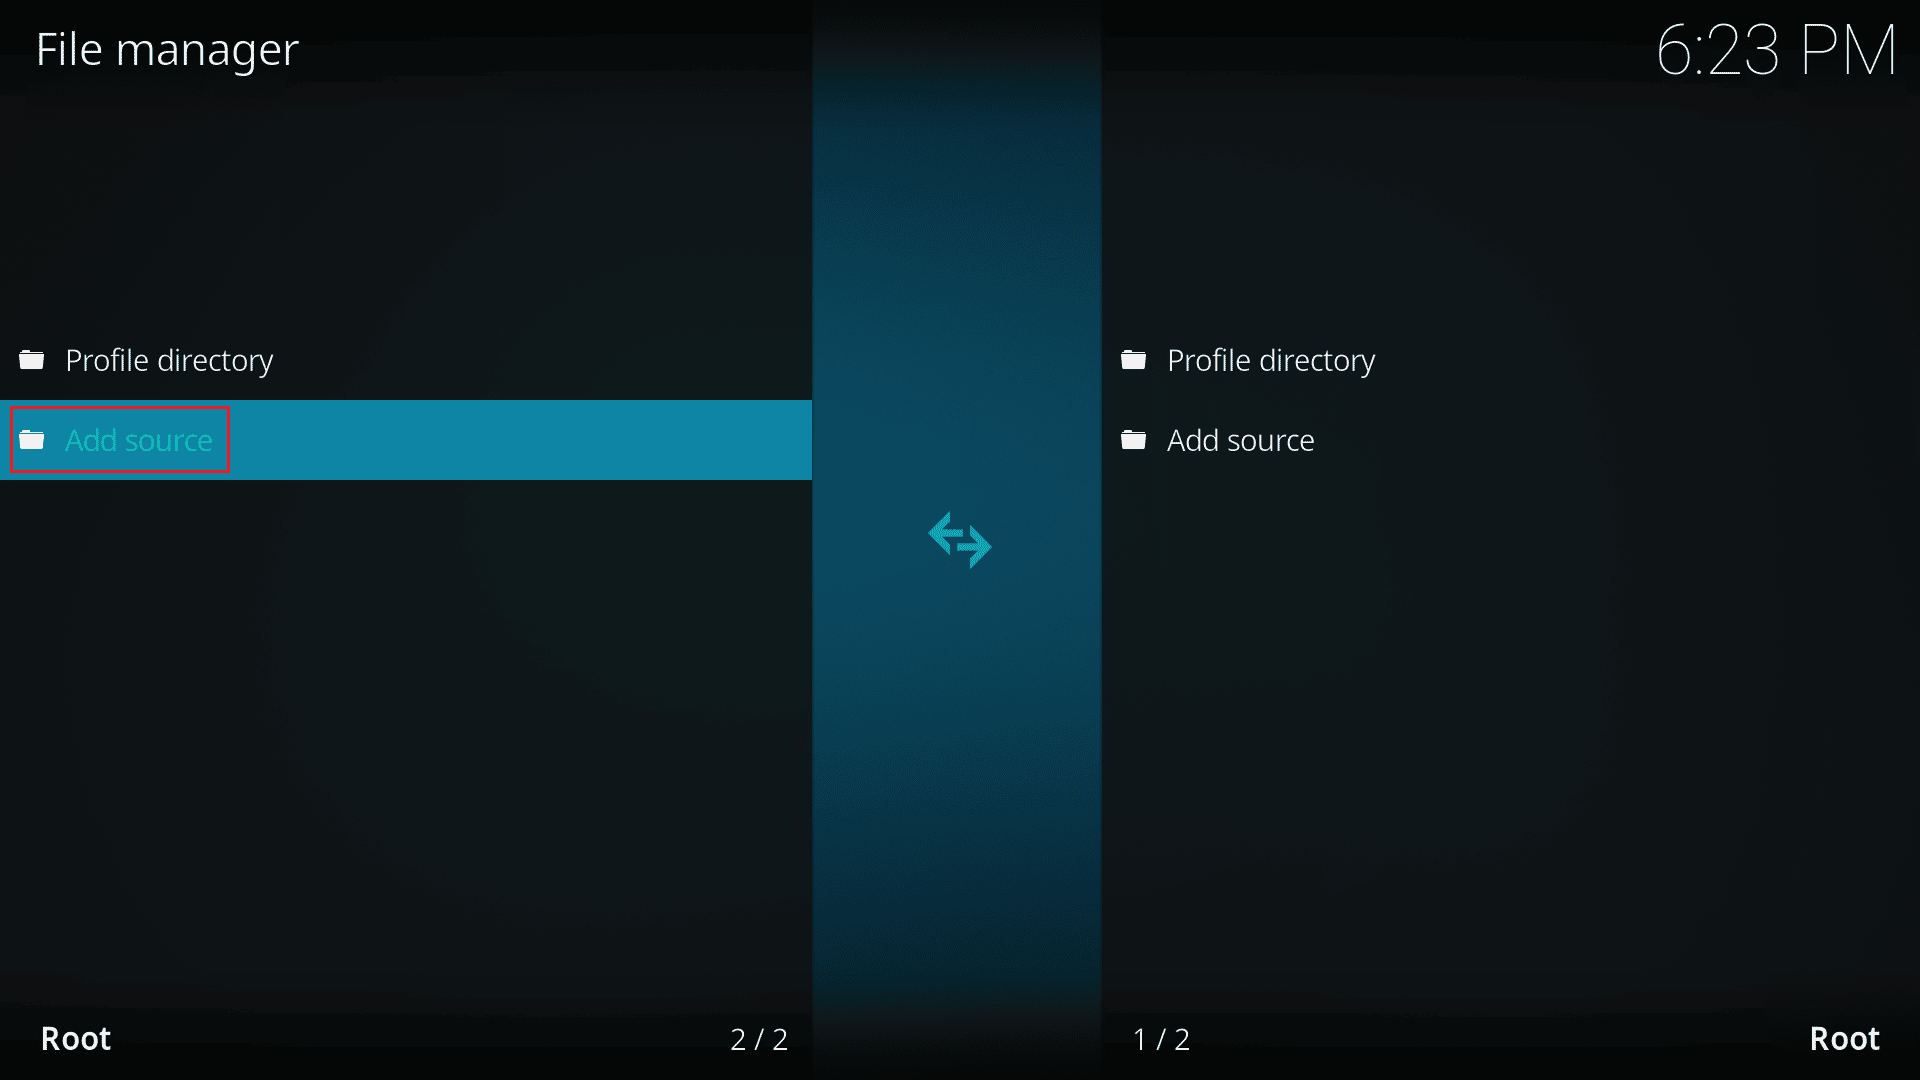Open Profile directory in left panel

coord(169,360)
